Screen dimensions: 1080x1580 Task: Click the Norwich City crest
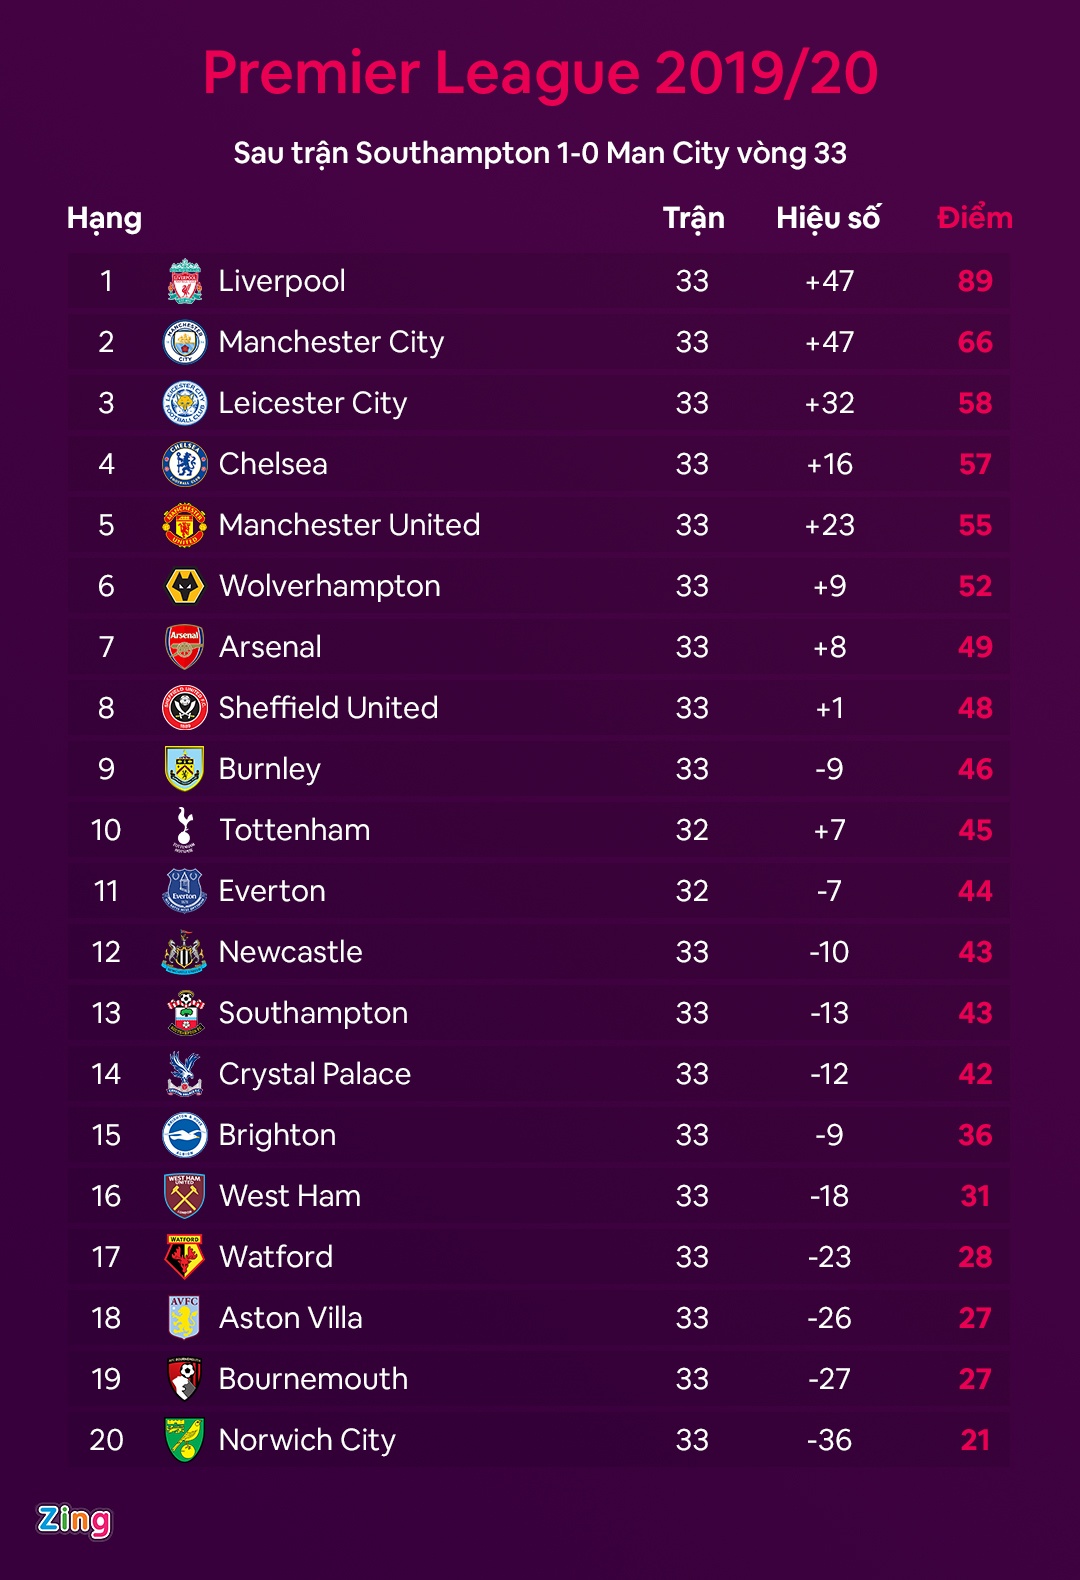coord(185,1440)
